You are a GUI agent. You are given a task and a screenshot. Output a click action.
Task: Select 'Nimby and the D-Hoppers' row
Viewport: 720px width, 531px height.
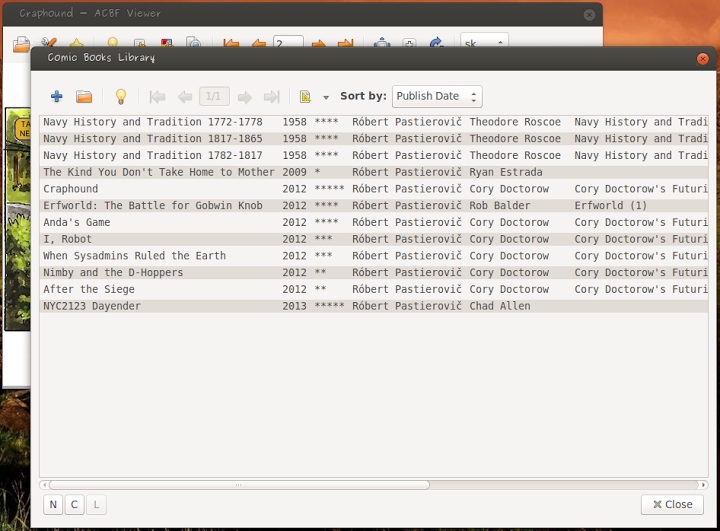pyautogui.click(x=374, y=273)
